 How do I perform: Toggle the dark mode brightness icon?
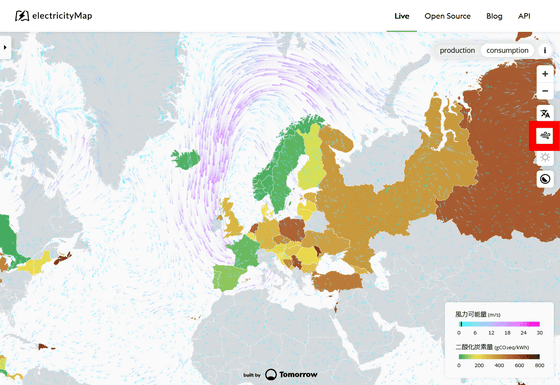(545, 179)
